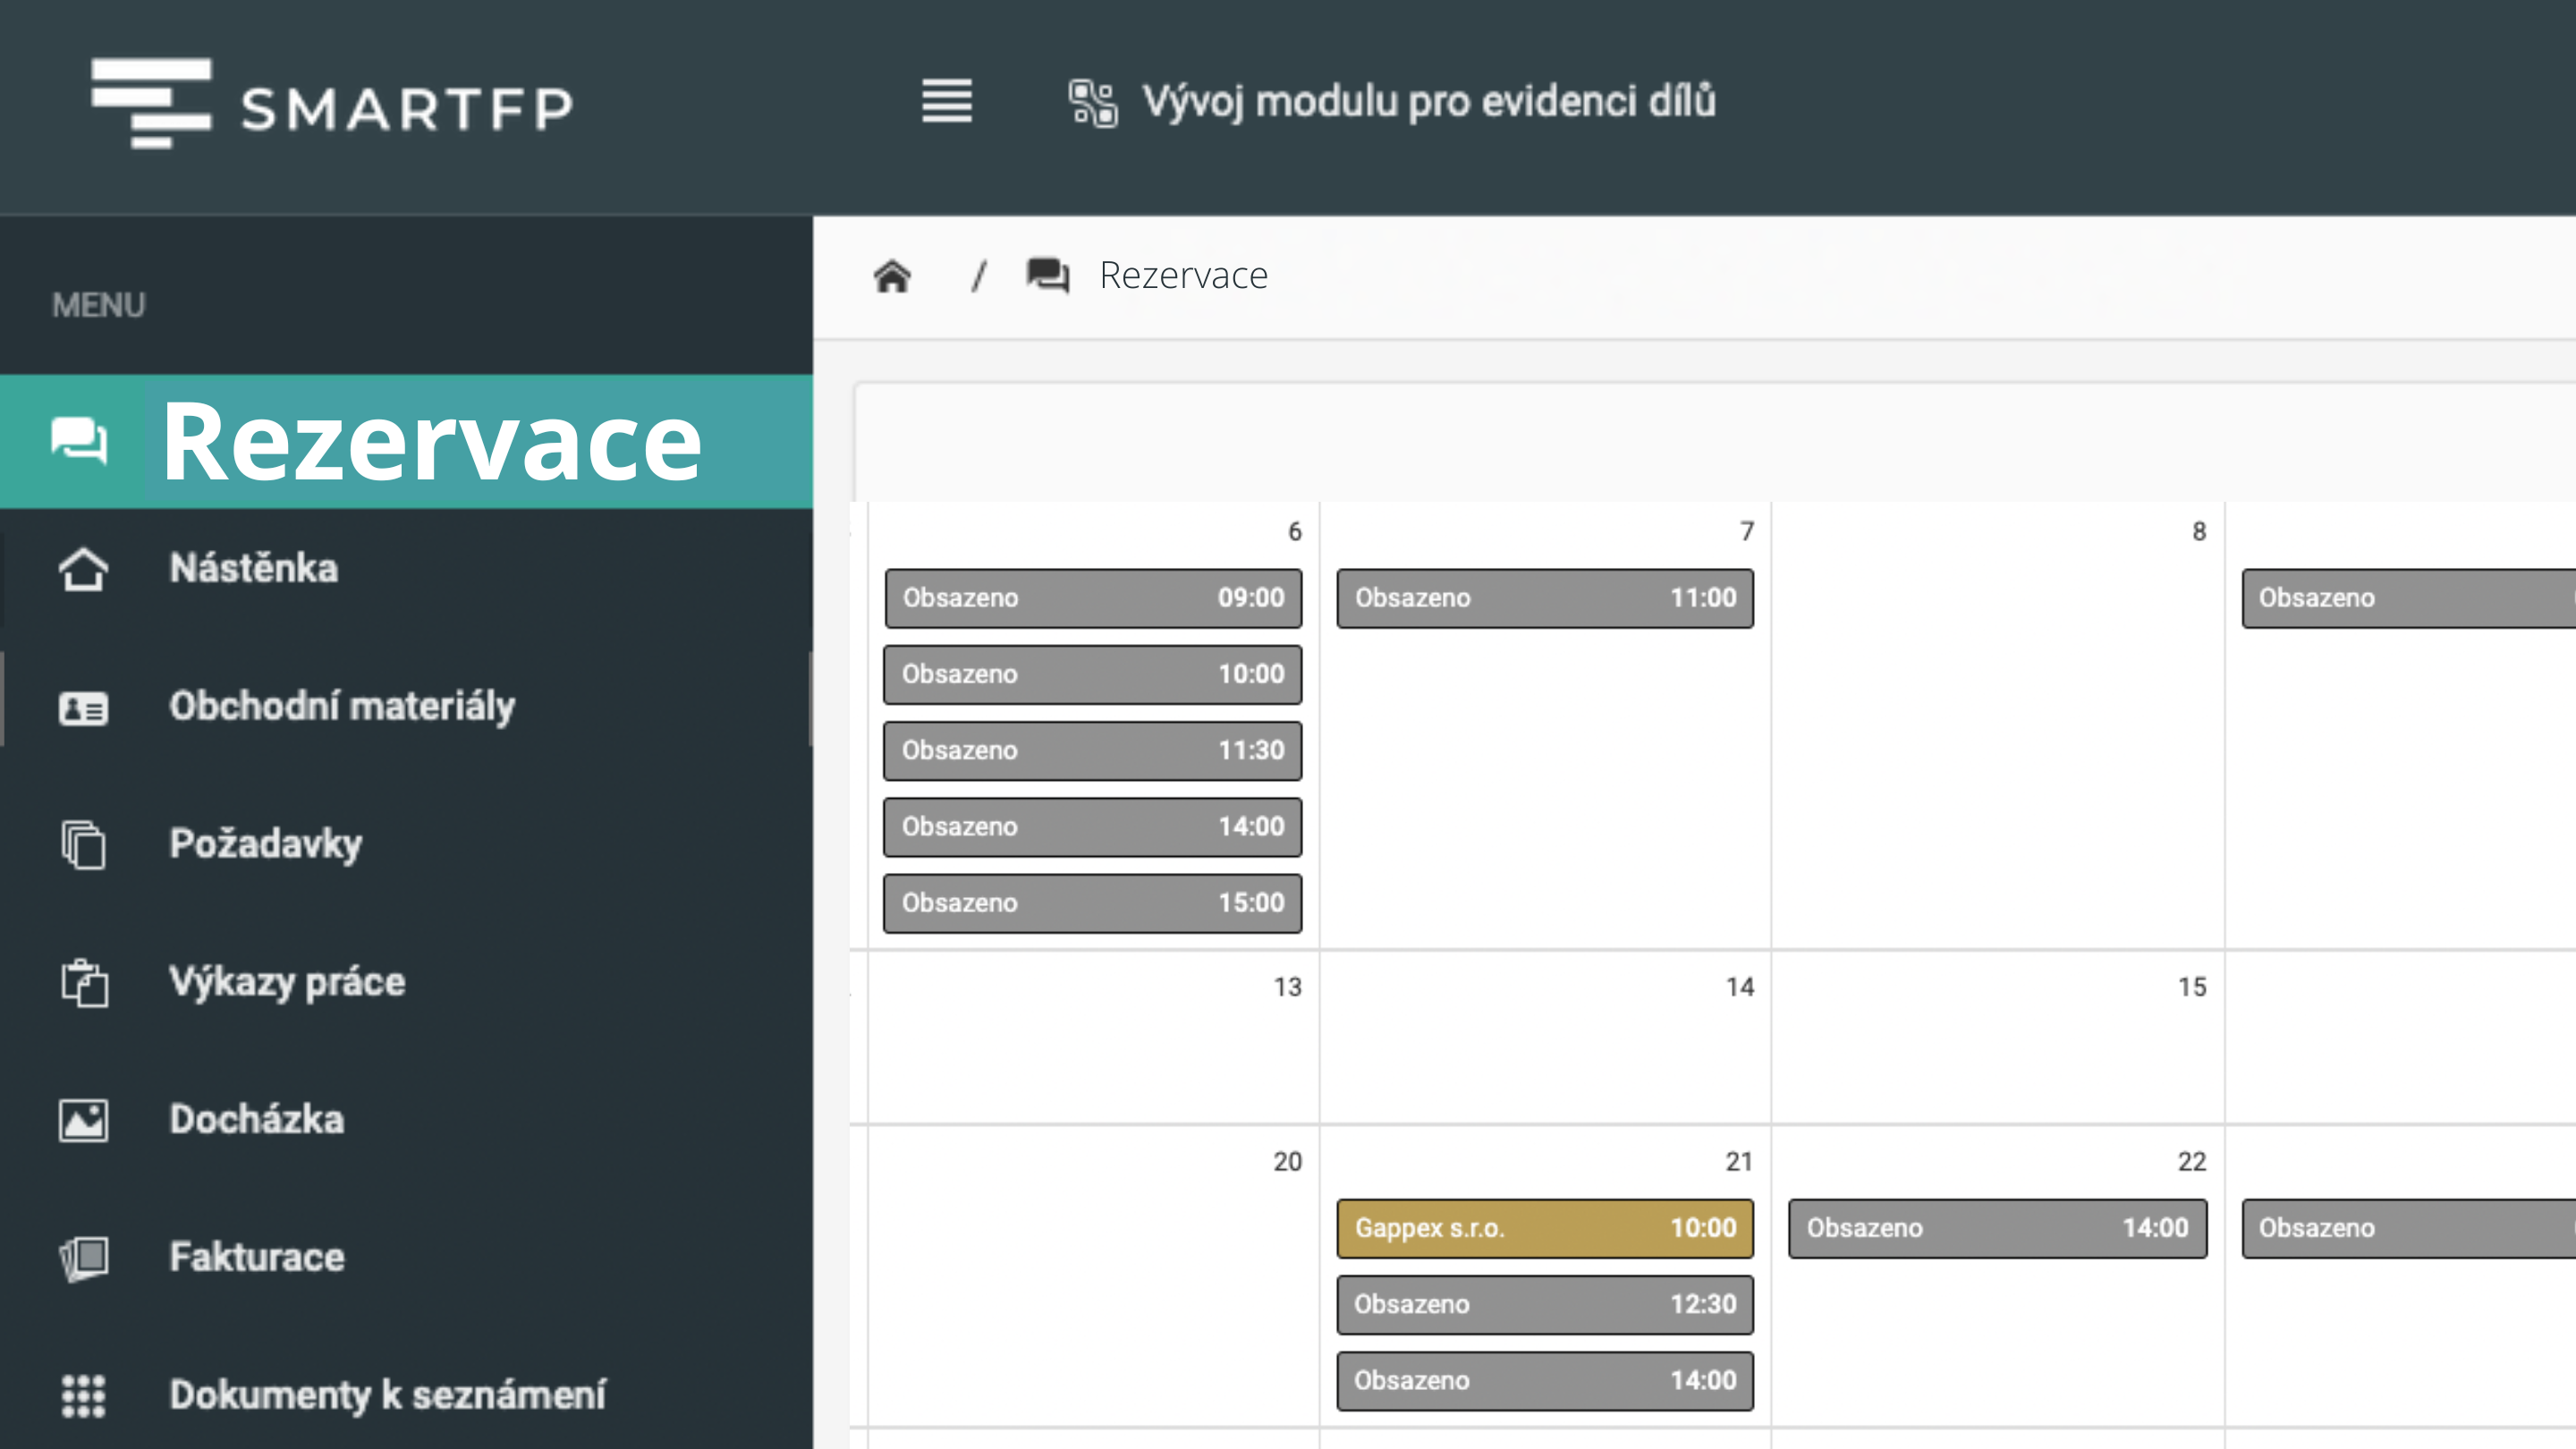Click the Nástěnka house icon

click(x=83, y=569)
